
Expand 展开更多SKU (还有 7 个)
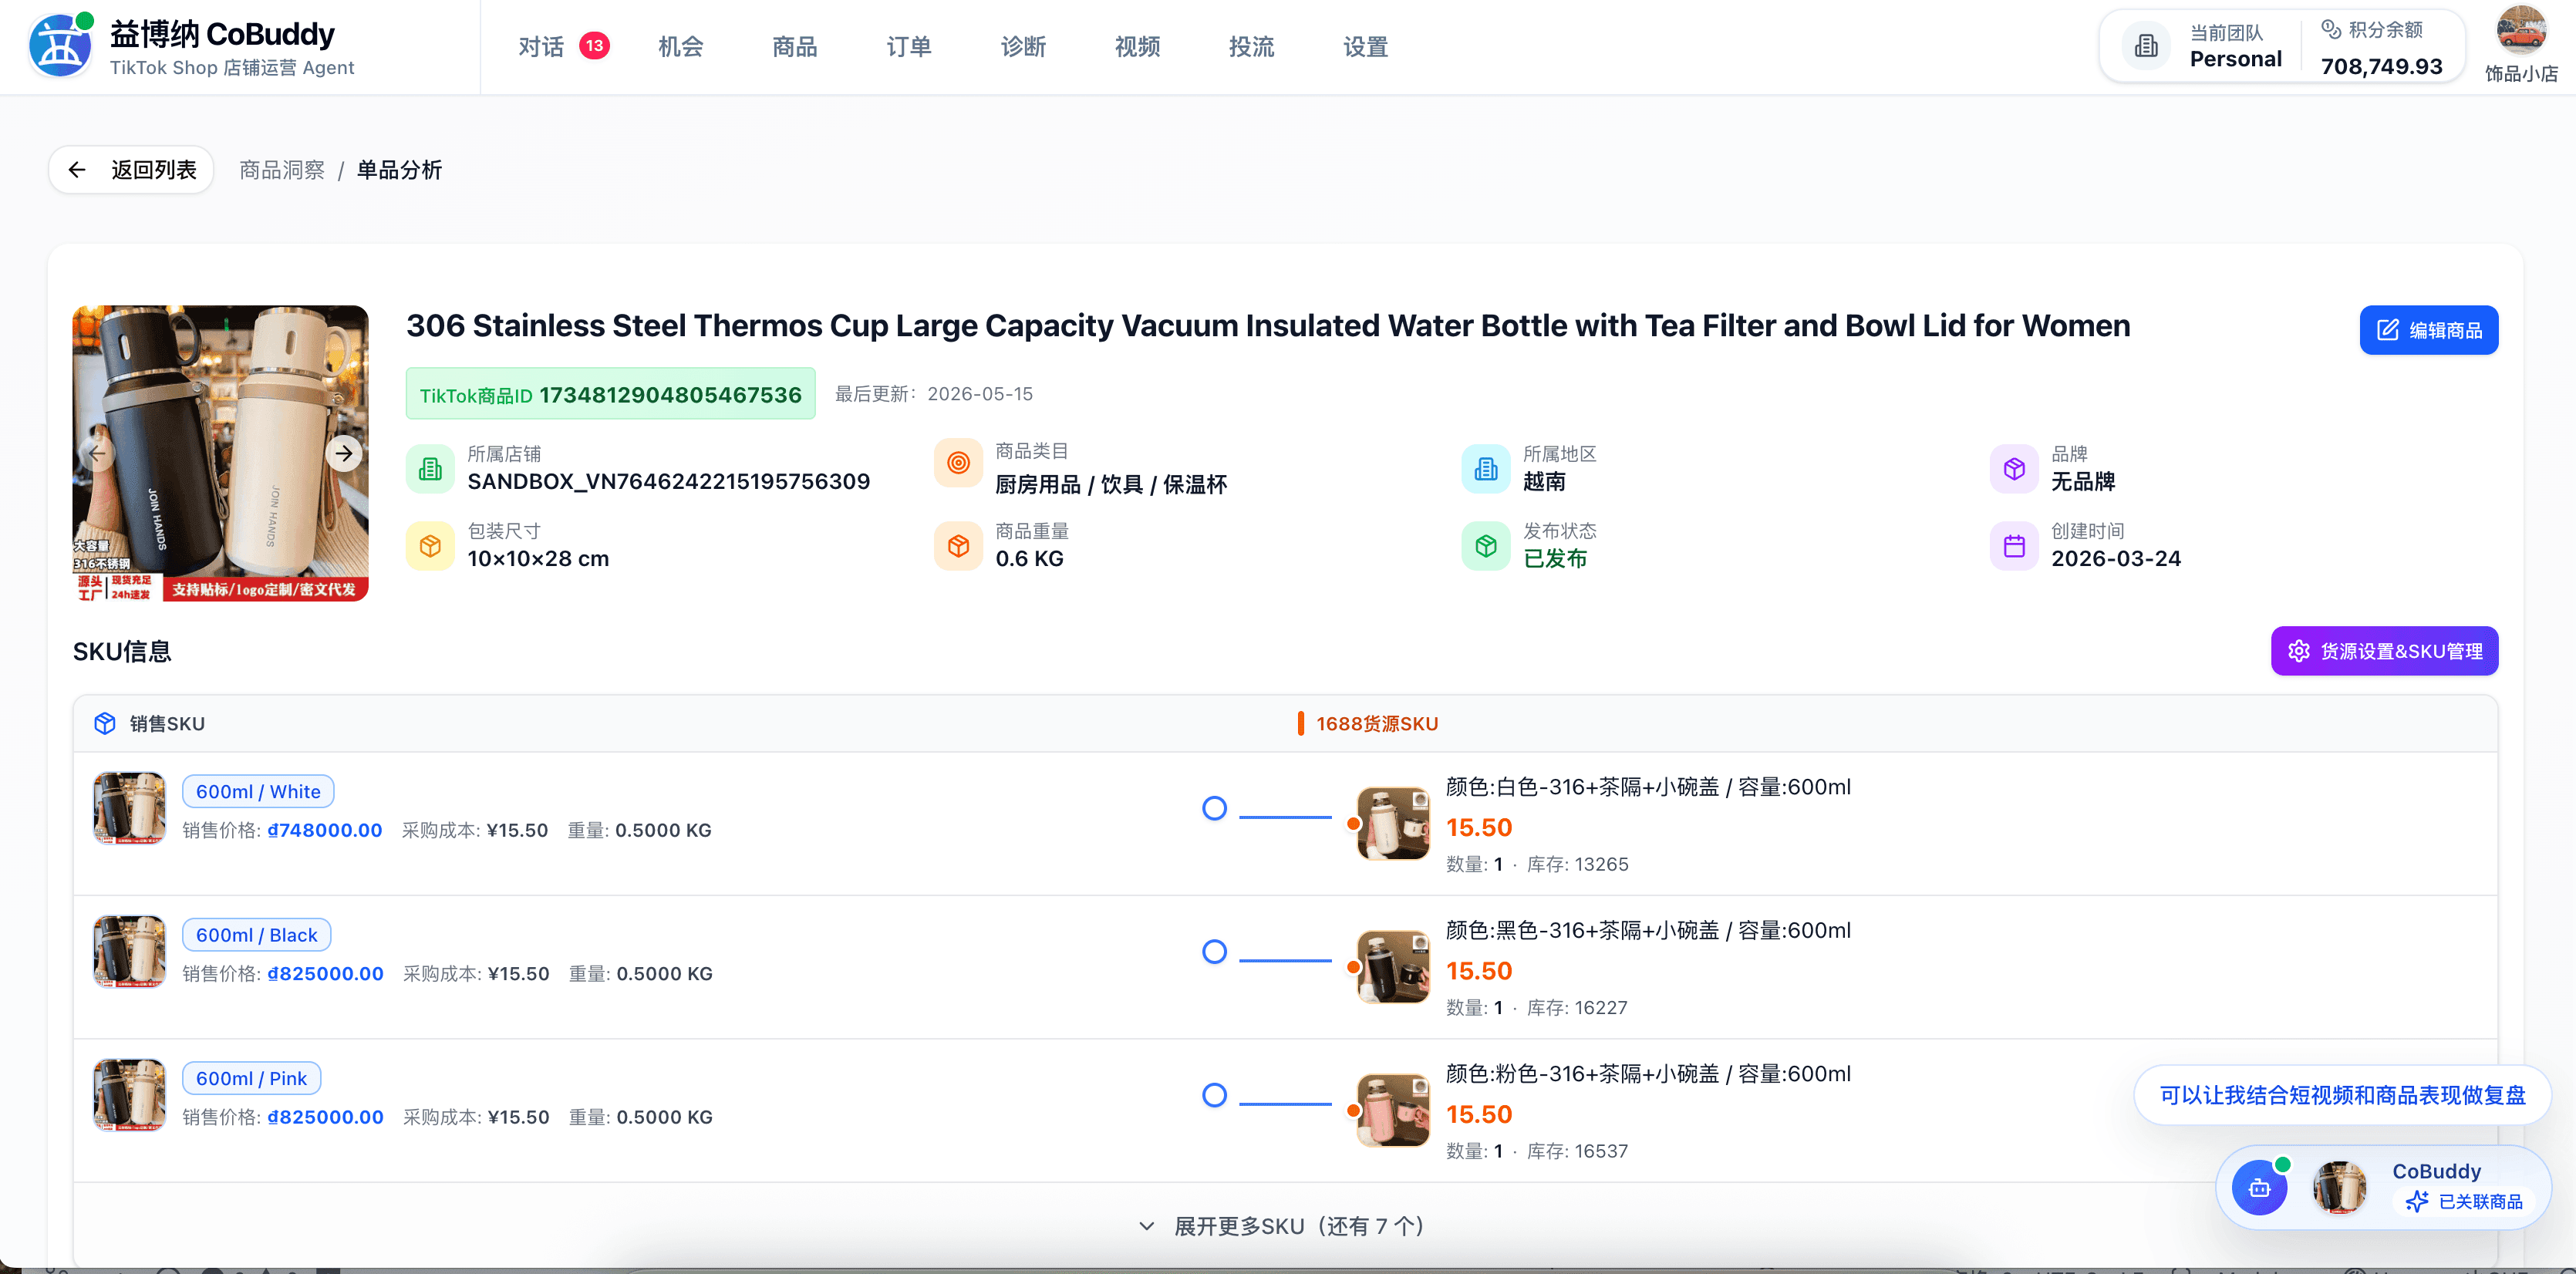tap(1285, 1226)
